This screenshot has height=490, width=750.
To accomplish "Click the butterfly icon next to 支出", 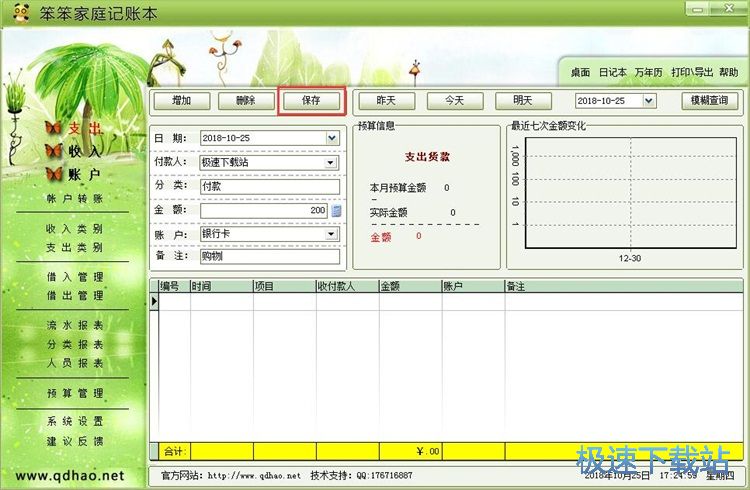I will point(53,128).
